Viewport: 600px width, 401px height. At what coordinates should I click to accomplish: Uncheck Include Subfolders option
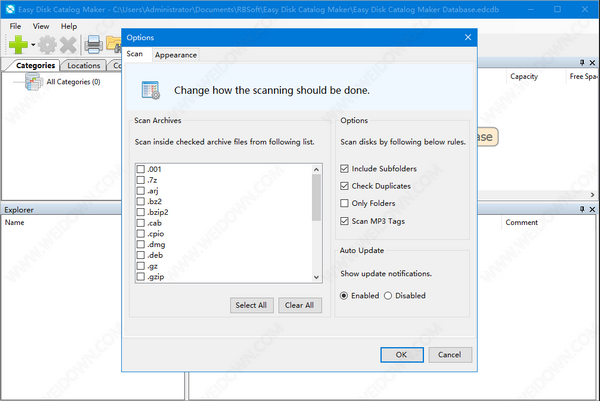344,168
